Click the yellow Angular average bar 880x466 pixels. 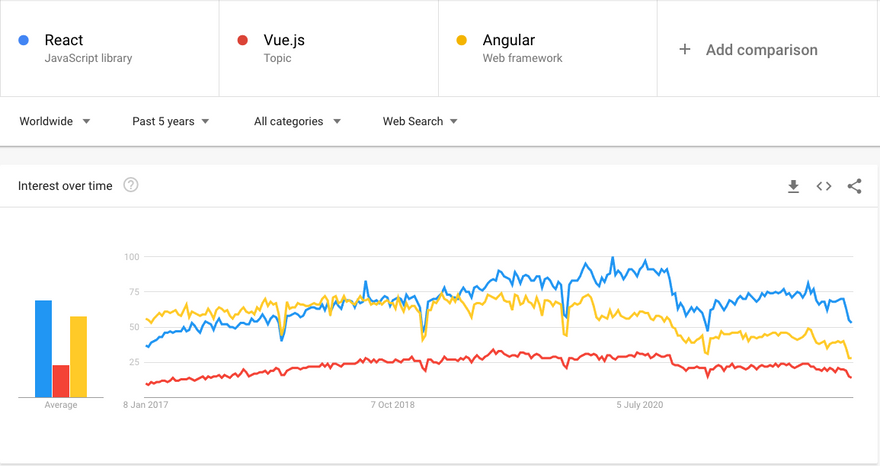point(78,356)
